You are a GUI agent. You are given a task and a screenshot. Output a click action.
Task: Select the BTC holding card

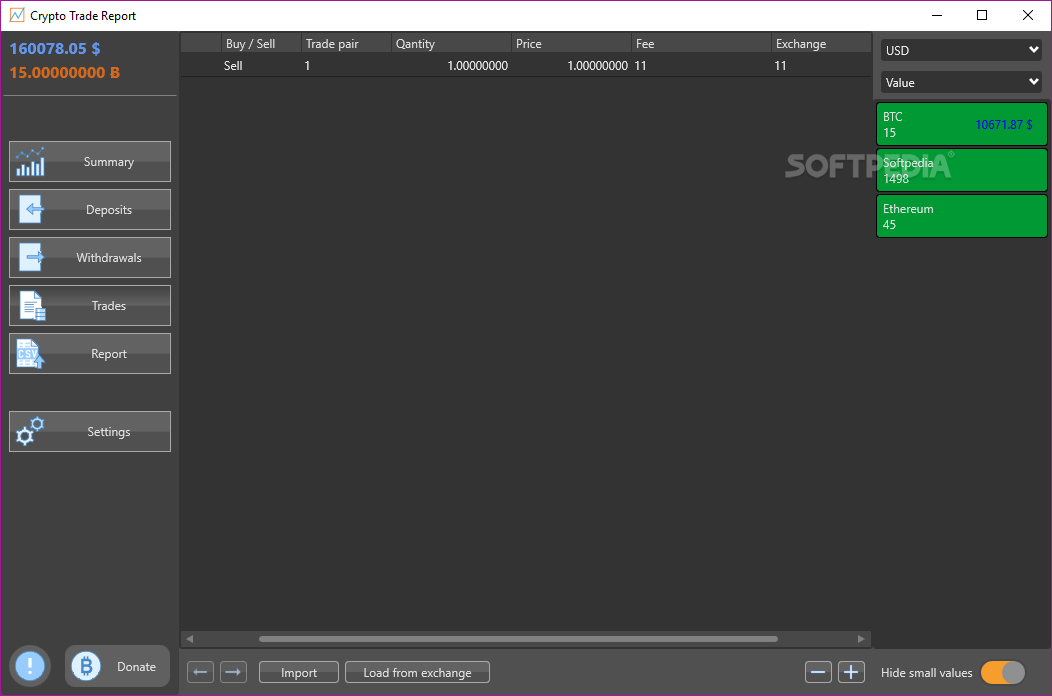point(961,124)
